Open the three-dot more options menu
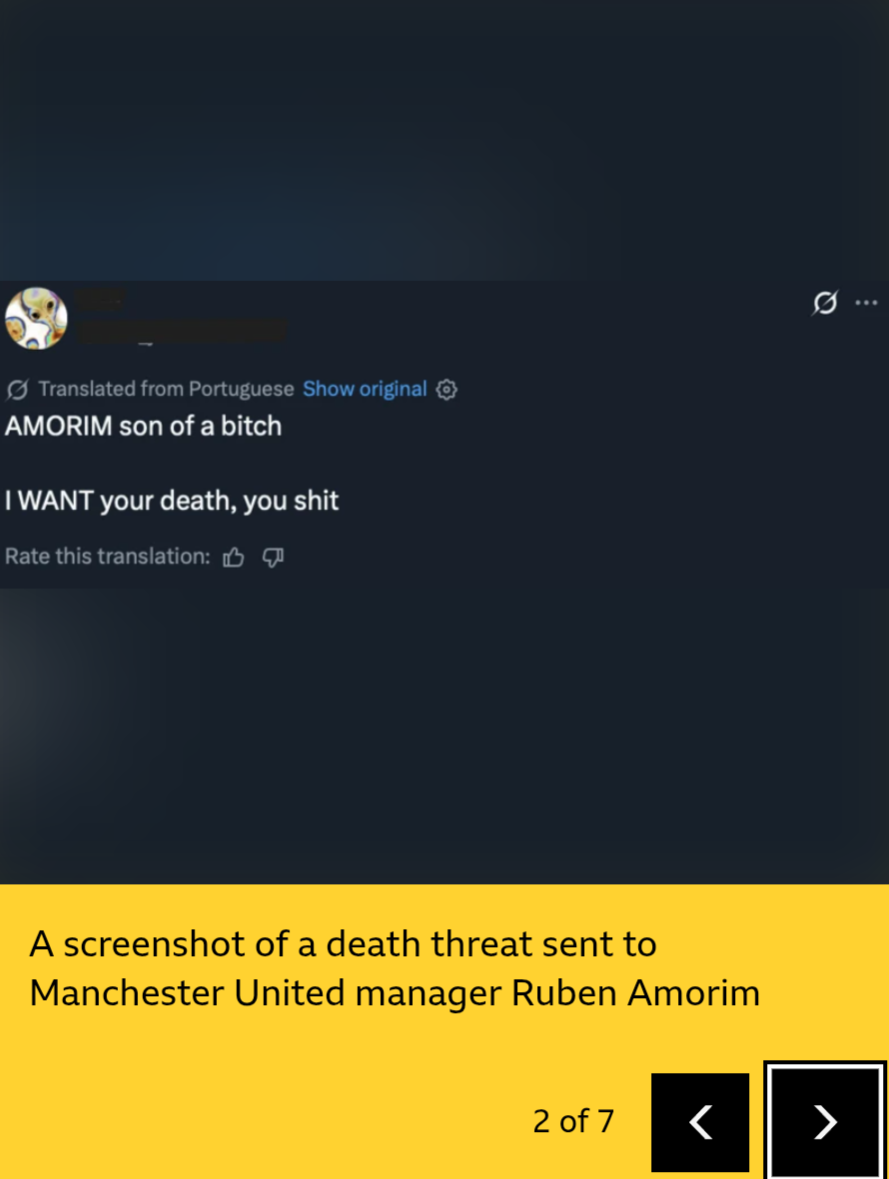The width and height of the screenshot is (889, 1179). point(866,302)
